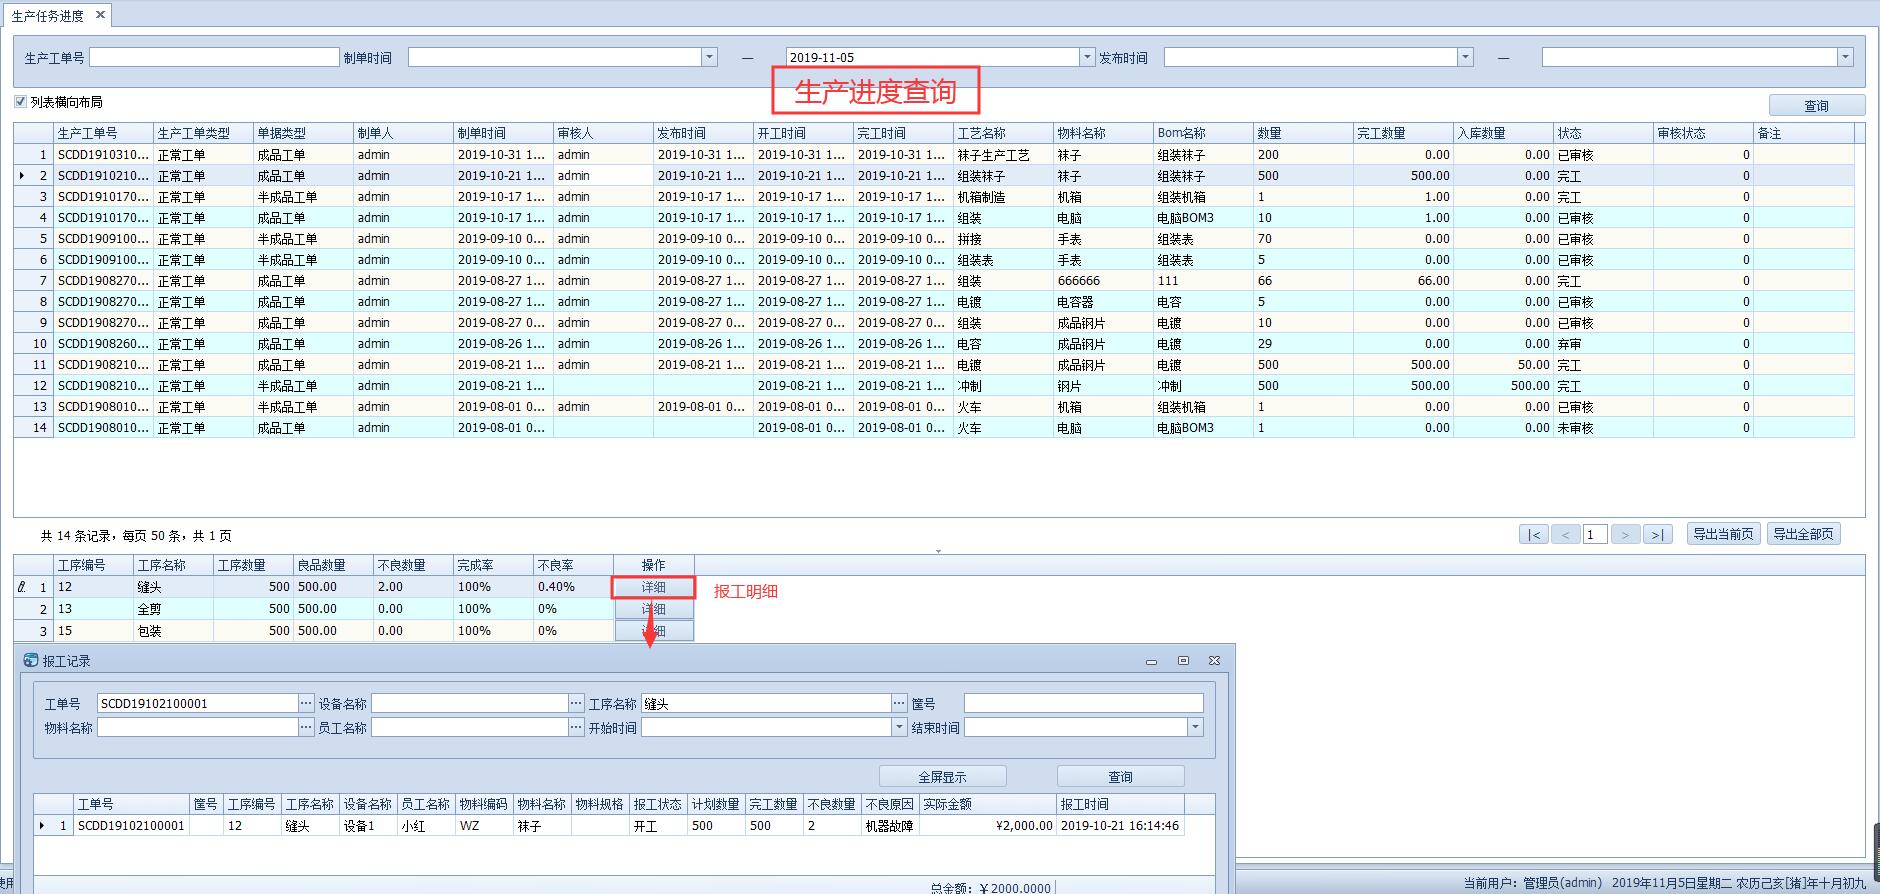Select row 1 with 袜子生产工艺
This screenshot has height=894, width=1880.
pos(933,155)
